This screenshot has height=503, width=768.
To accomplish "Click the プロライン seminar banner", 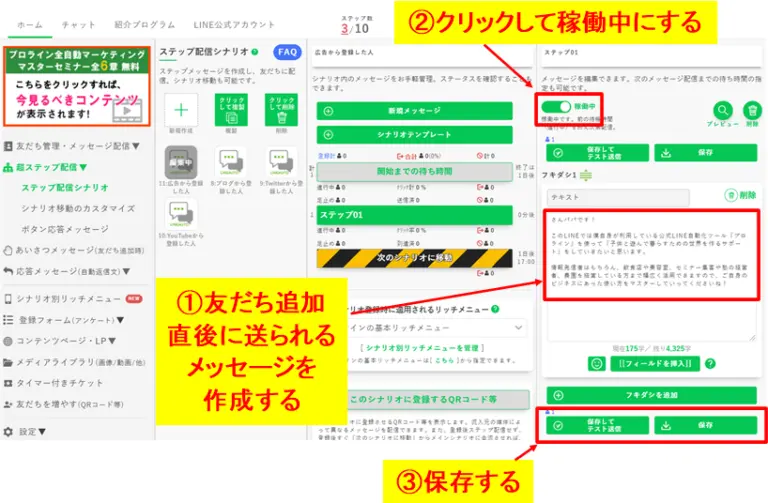I will point(77,86).
